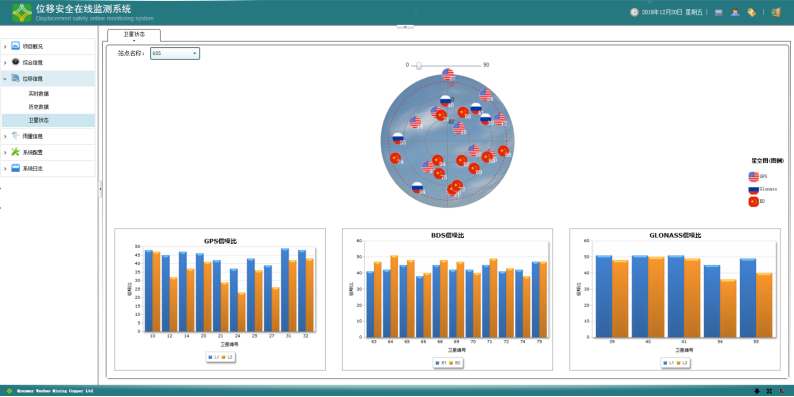The height and width of the screenshot is (397, 794).
Task: Click 卫星状态 item in the sidebar
Action: pos(38,121)
